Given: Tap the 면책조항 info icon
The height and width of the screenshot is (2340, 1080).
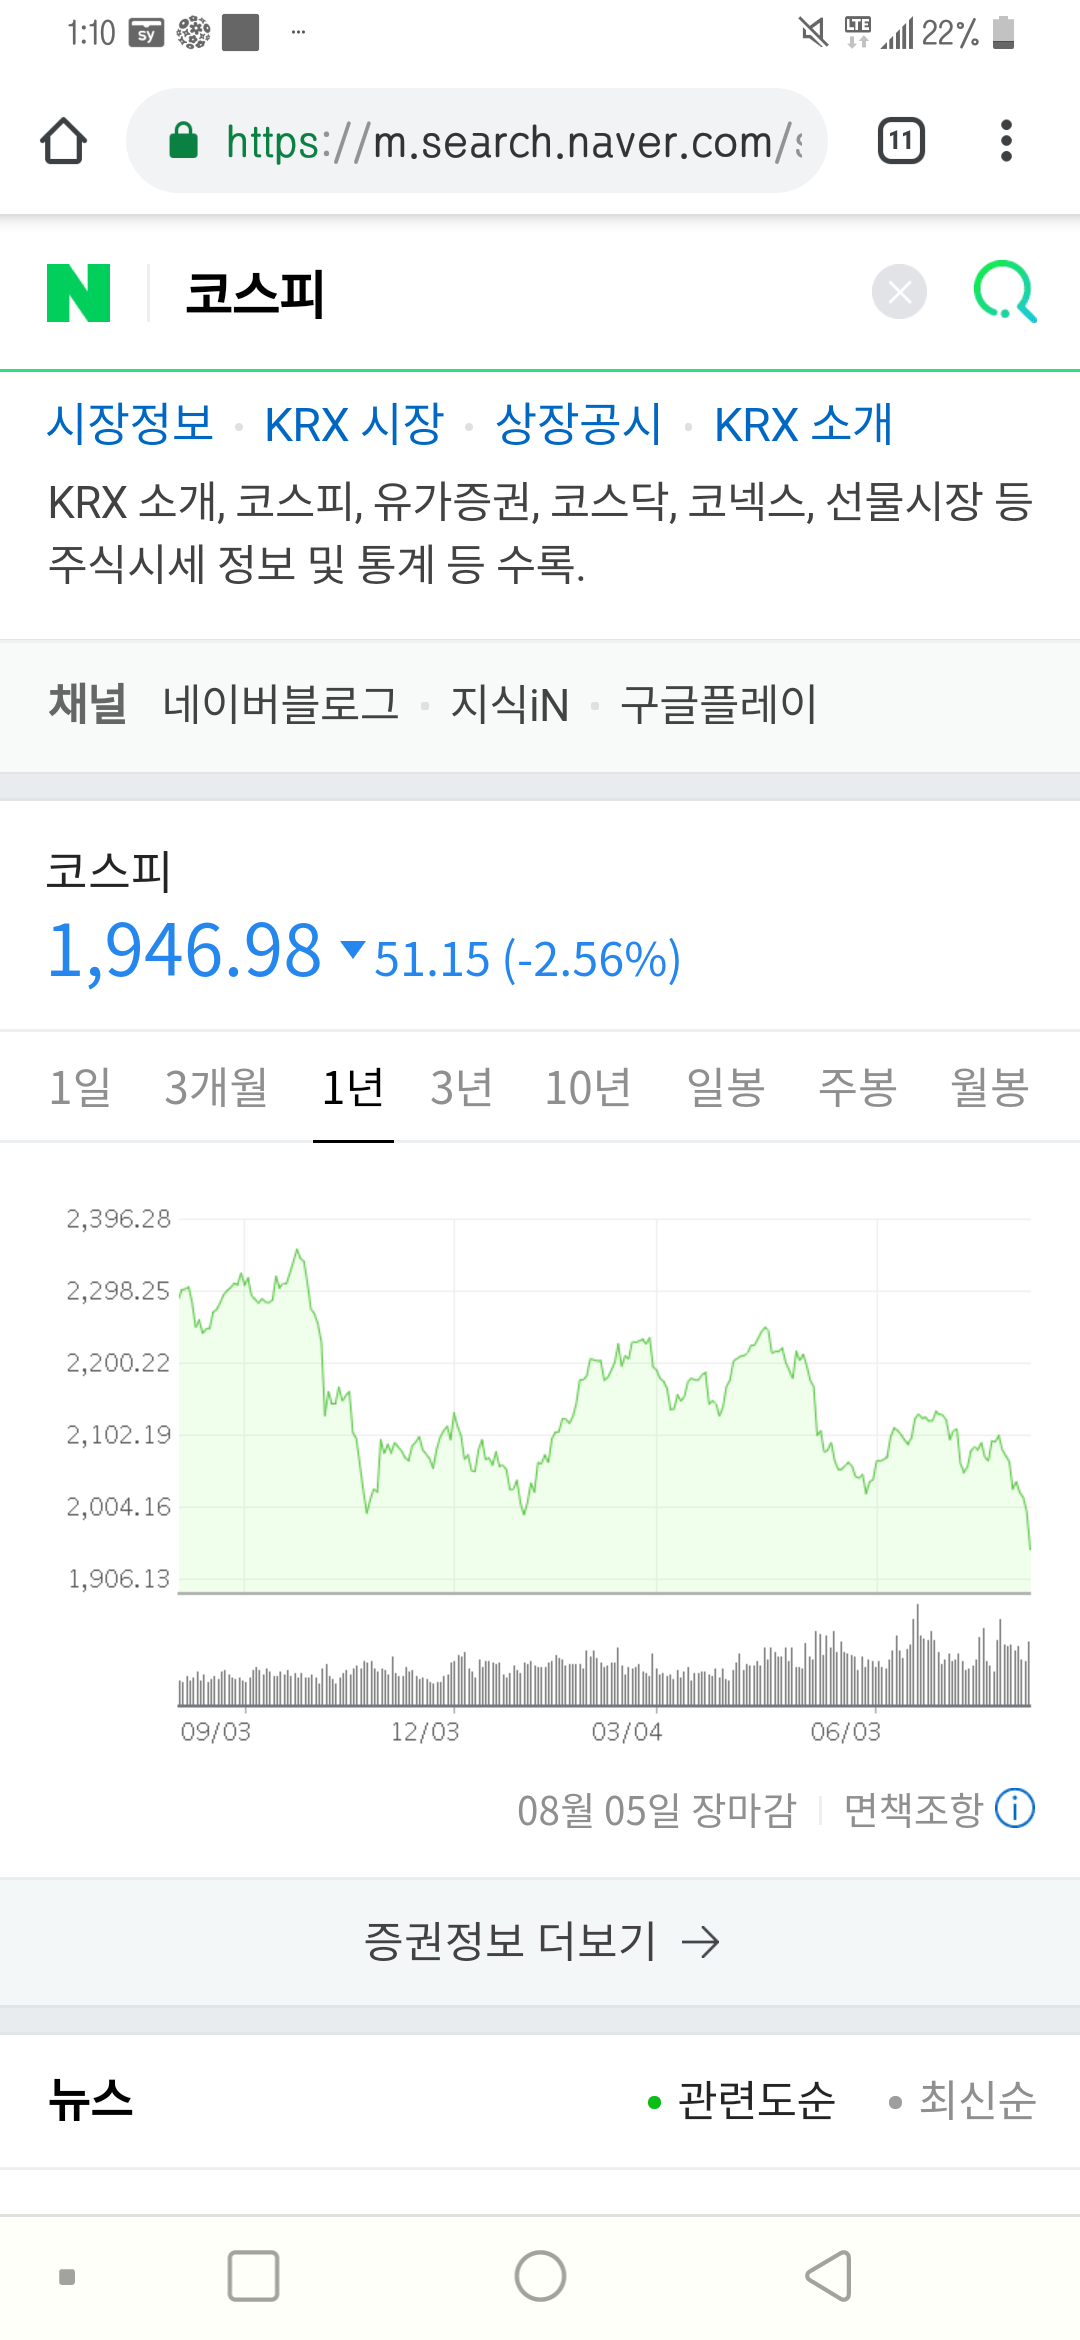Looking at the screenshot, I should [x=1014, y=1808].
